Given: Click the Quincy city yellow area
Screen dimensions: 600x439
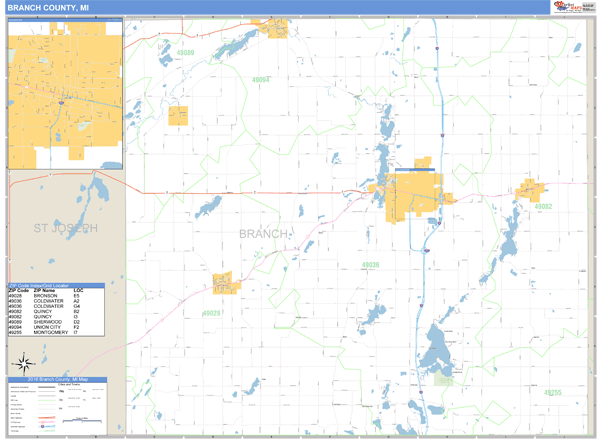Looking at the screenshot, I should (527, 190).
